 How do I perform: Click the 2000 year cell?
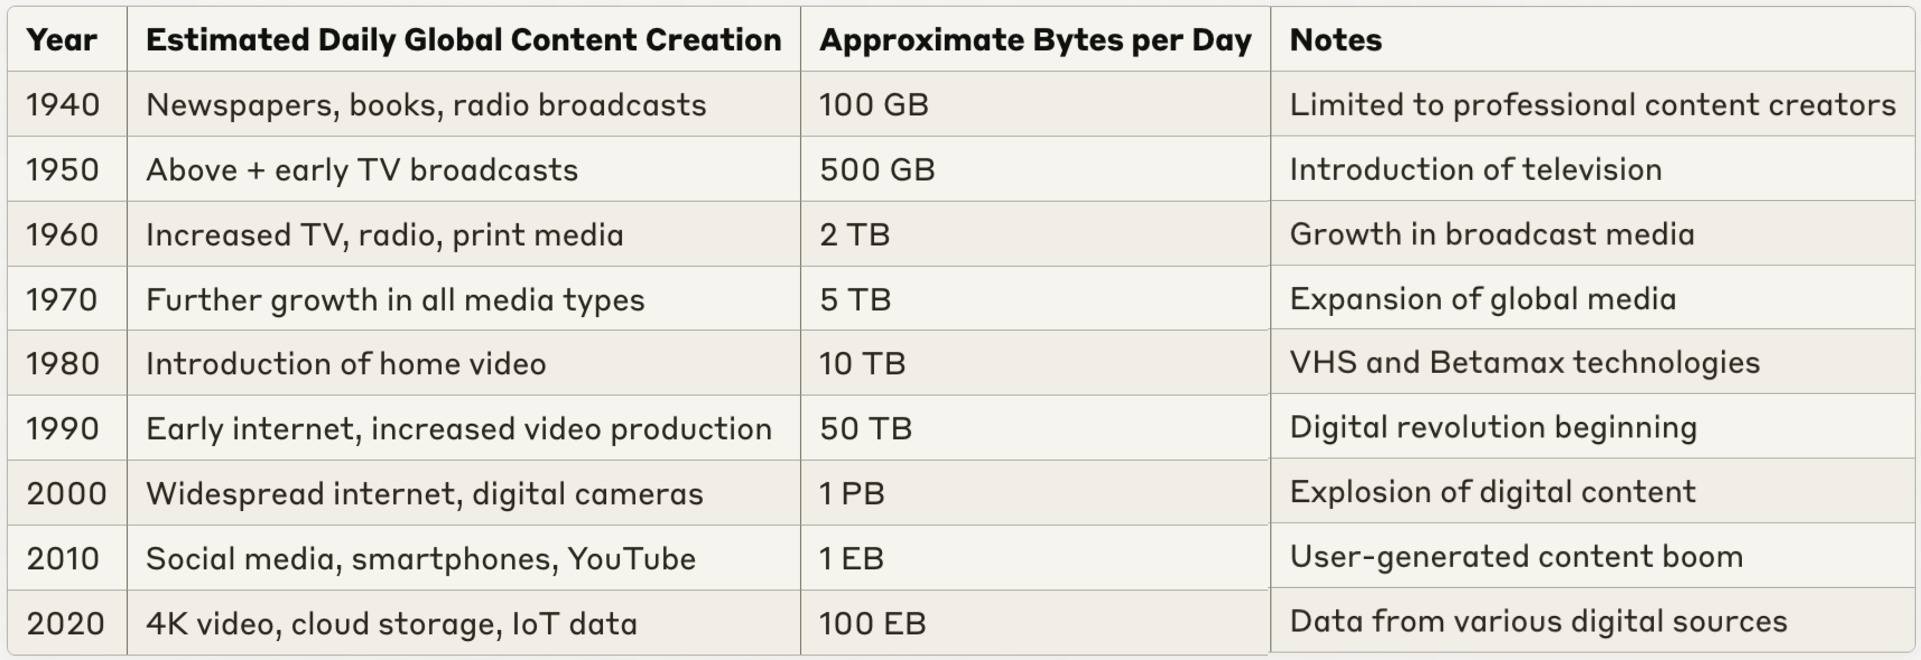(x=66, y=494)
